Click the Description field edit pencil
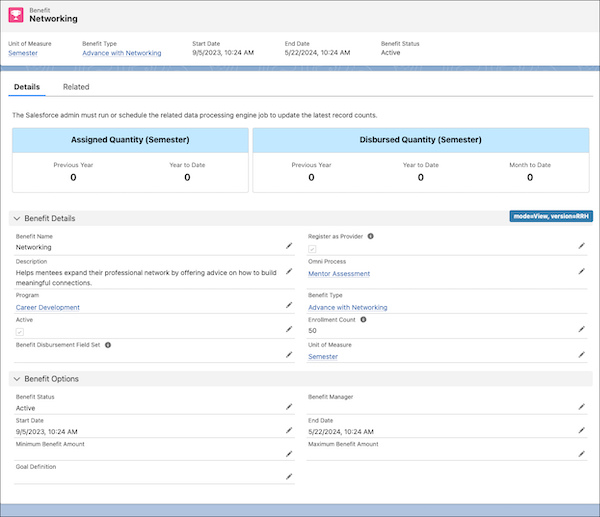This screenshot has width=600, height=517. click(x=289, y=270)
